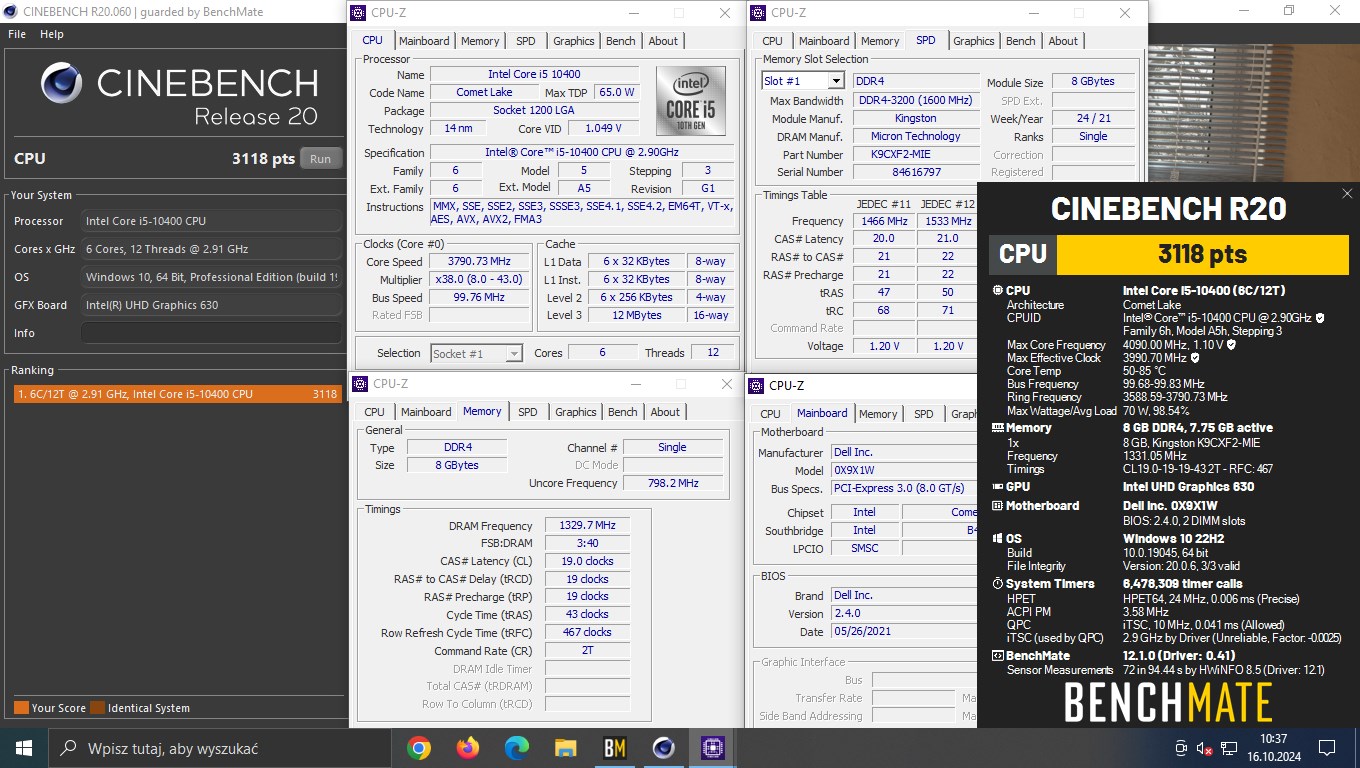Screen dimensions: 1360x768
Task: Click the orange Your Score legend swatch
Action: (x=21, y=708)
